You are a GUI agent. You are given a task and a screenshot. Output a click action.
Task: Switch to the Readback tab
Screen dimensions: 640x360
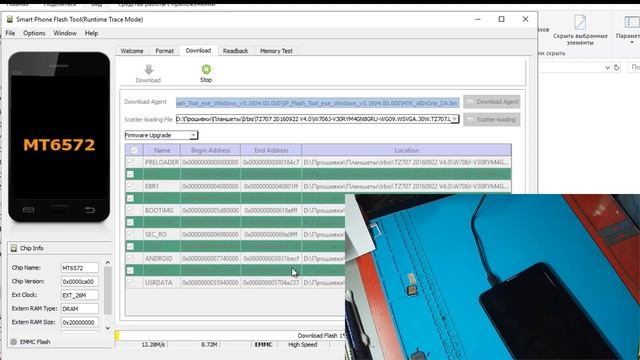236,51
